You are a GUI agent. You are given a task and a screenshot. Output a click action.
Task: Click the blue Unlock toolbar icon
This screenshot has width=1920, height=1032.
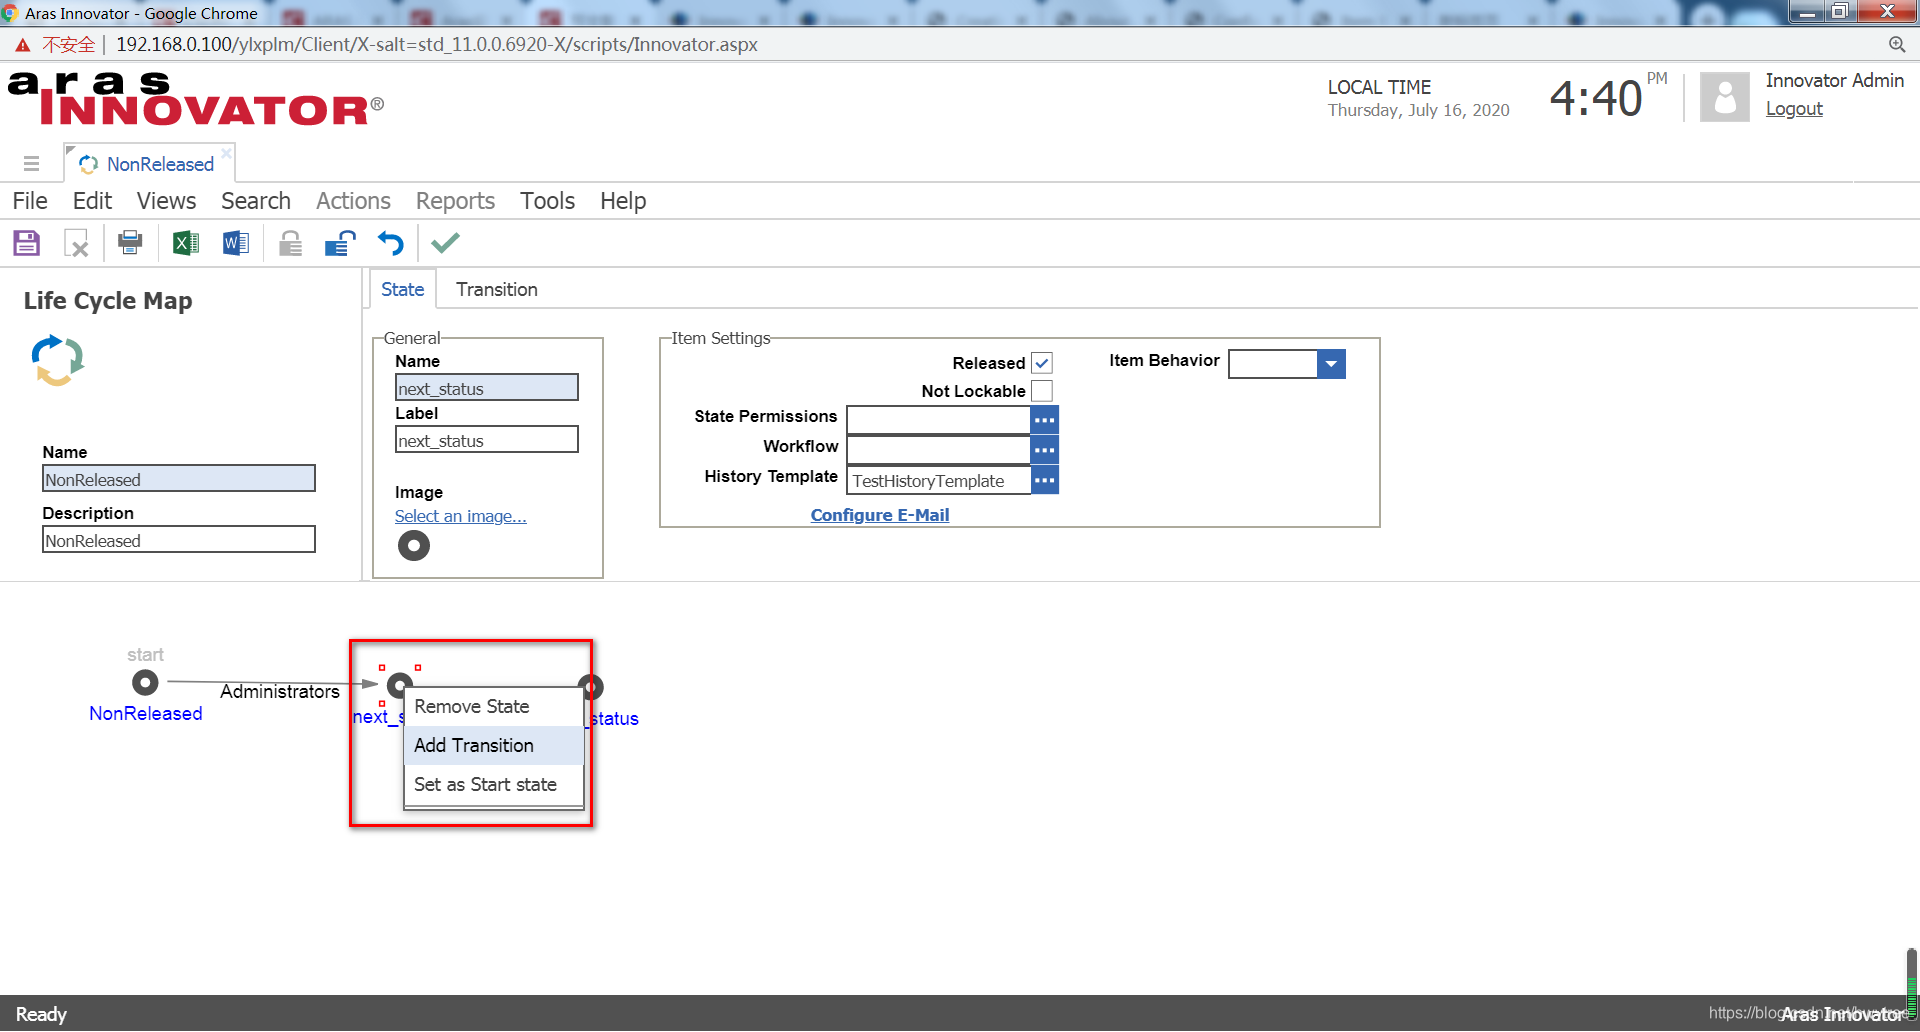[x=340, y=243]
